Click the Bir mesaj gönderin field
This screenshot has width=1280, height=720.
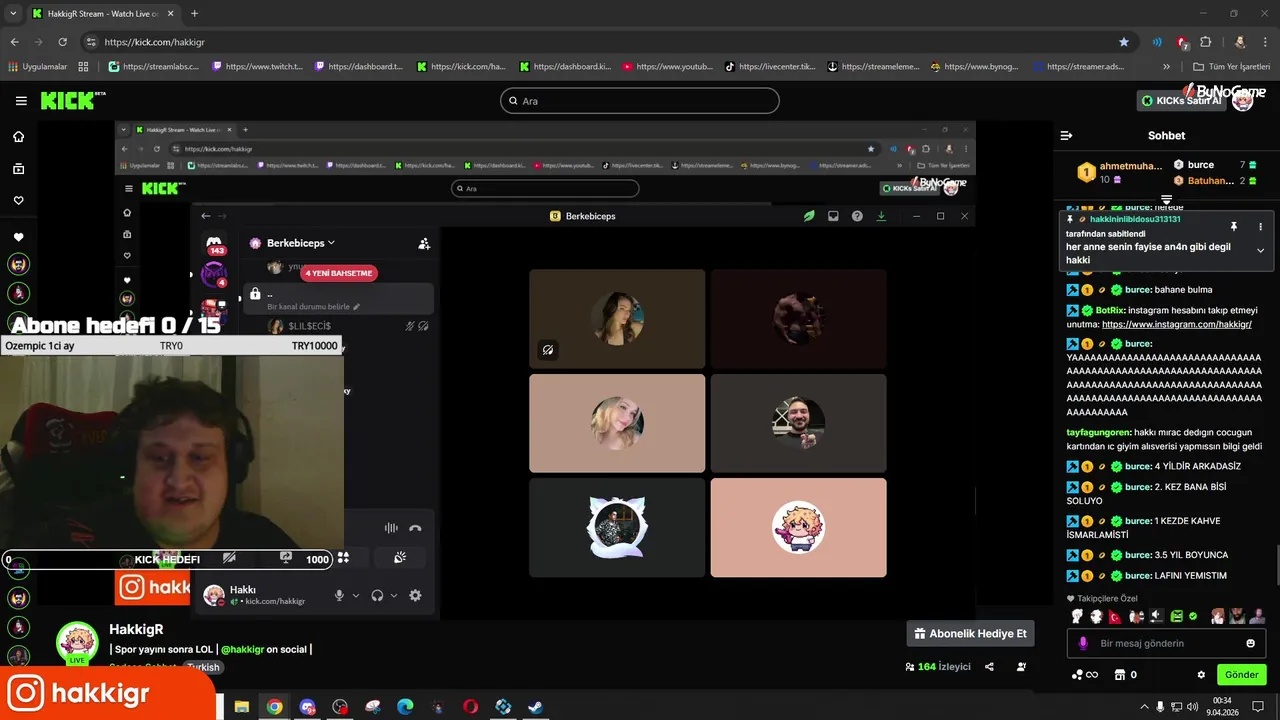(x=1165, y=643)
